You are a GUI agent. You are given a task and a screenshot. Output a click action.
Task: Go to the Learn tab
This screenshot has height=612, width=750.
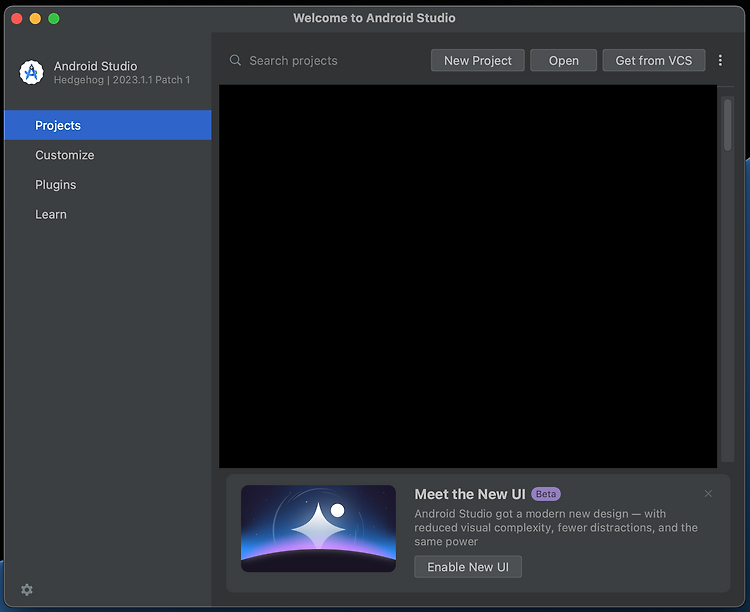click(x=108, y=214)
